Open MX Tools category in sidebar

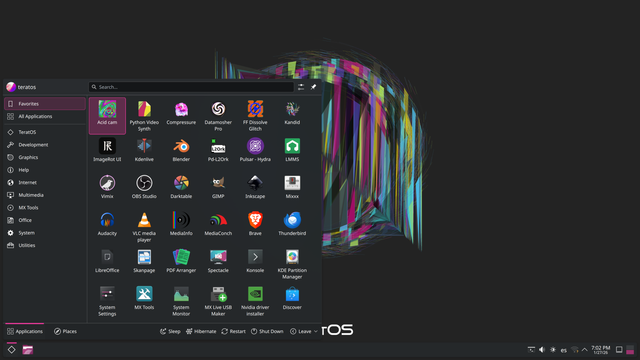tap(45, 207)
